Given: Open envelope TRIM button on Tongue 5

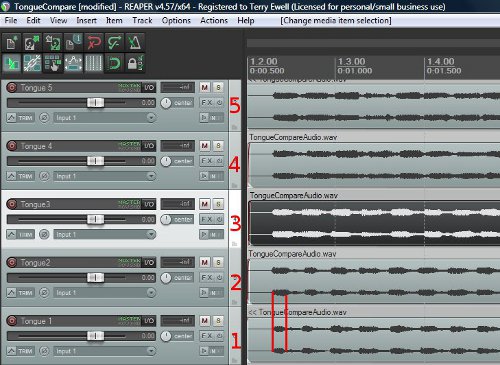Looking at the screenshot, I should [x=20, y=118].
